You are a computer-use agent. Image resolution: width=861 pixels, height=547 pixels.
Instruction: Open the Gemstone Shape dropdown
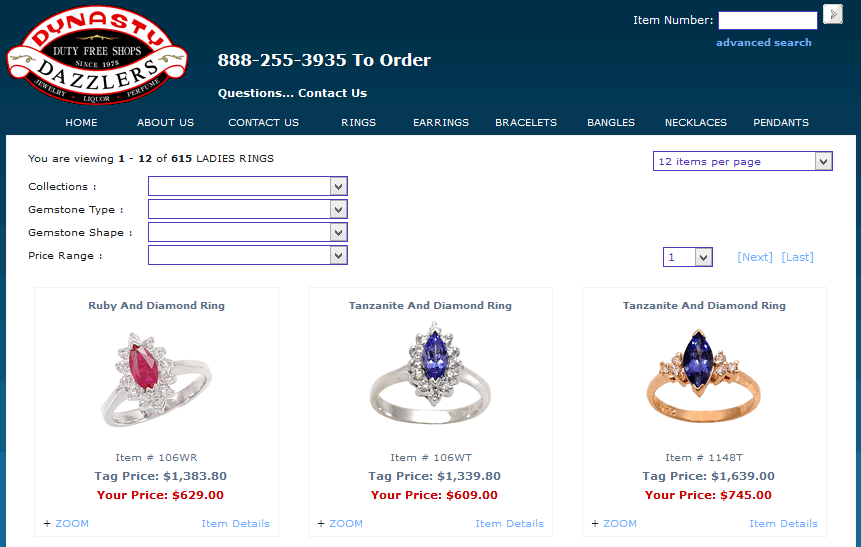click(x=248, y=232)
